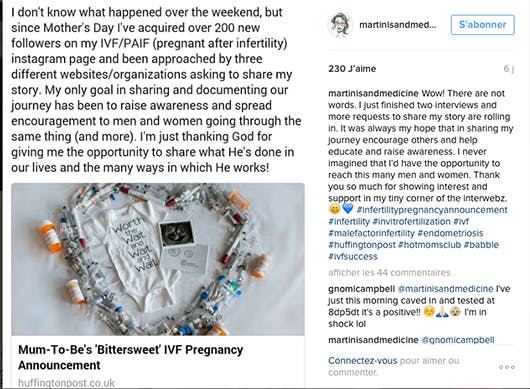Viewport: 530px width, 389px height.
Task: Open the #invitrofertilization hashtag
Action: click(x=411, y=221)
